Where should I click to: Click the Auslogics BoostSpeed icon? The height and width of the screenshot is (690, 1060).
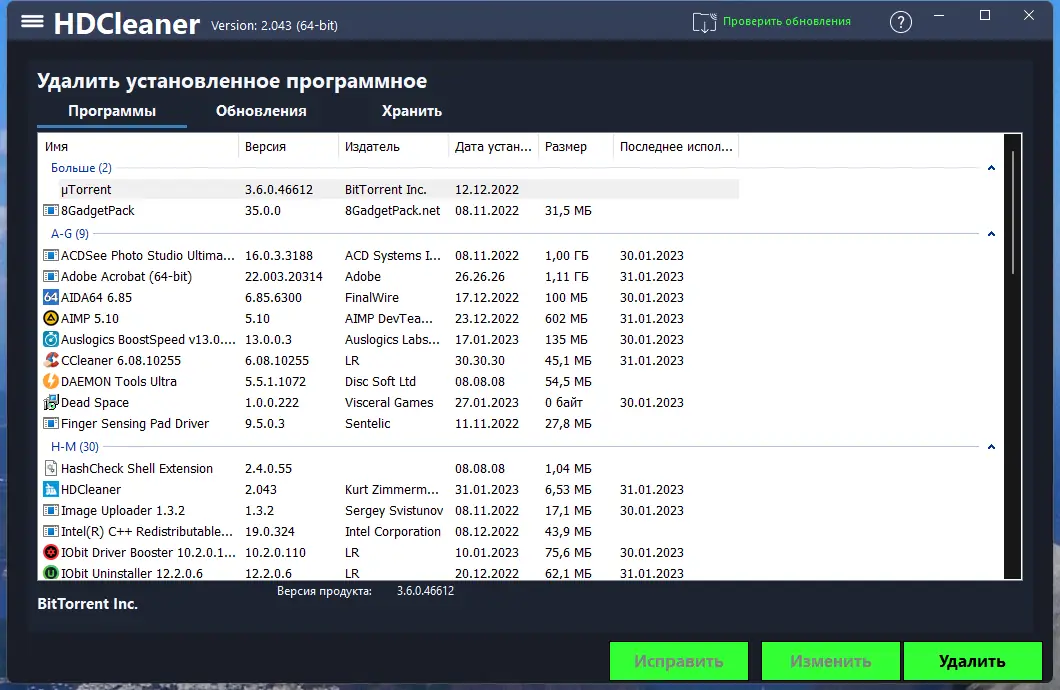pos(51,339)
